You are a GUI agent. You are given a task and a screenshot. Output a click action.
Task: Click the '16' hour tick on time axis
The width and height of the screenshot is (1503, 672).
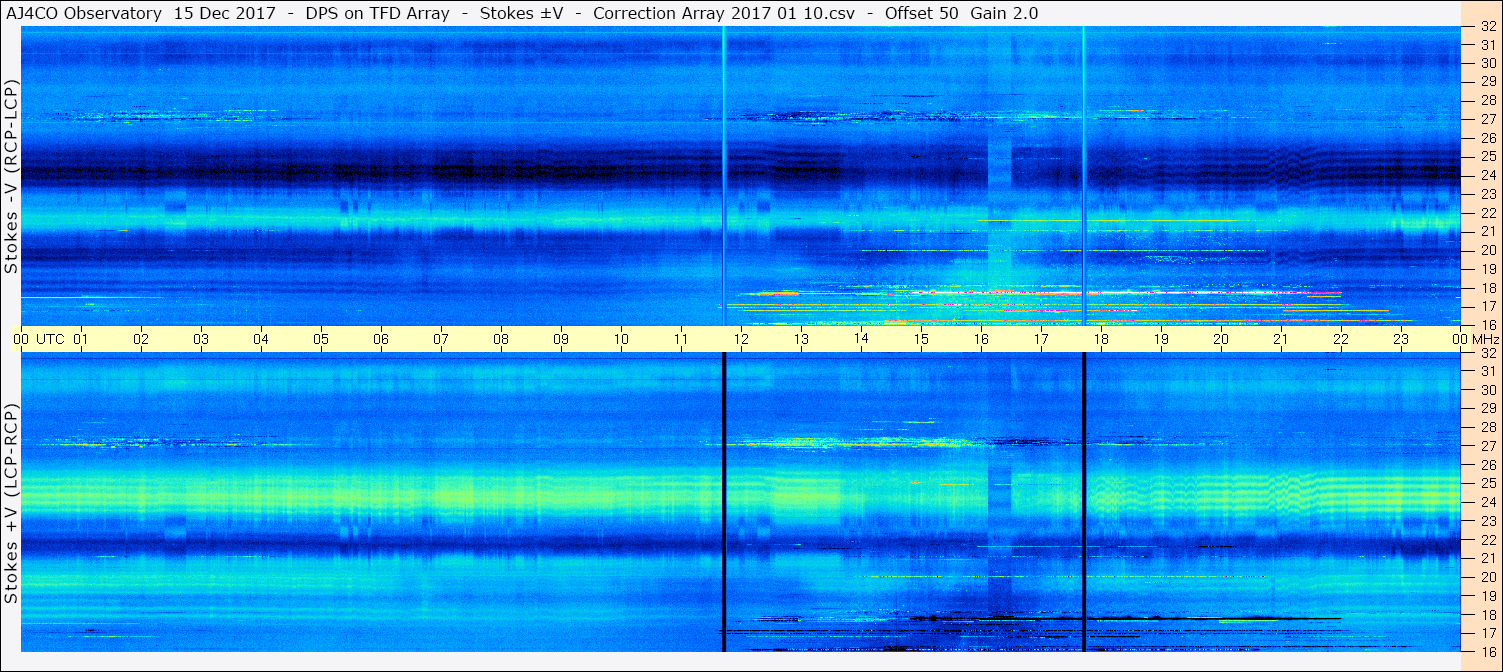tap(981, 339)
